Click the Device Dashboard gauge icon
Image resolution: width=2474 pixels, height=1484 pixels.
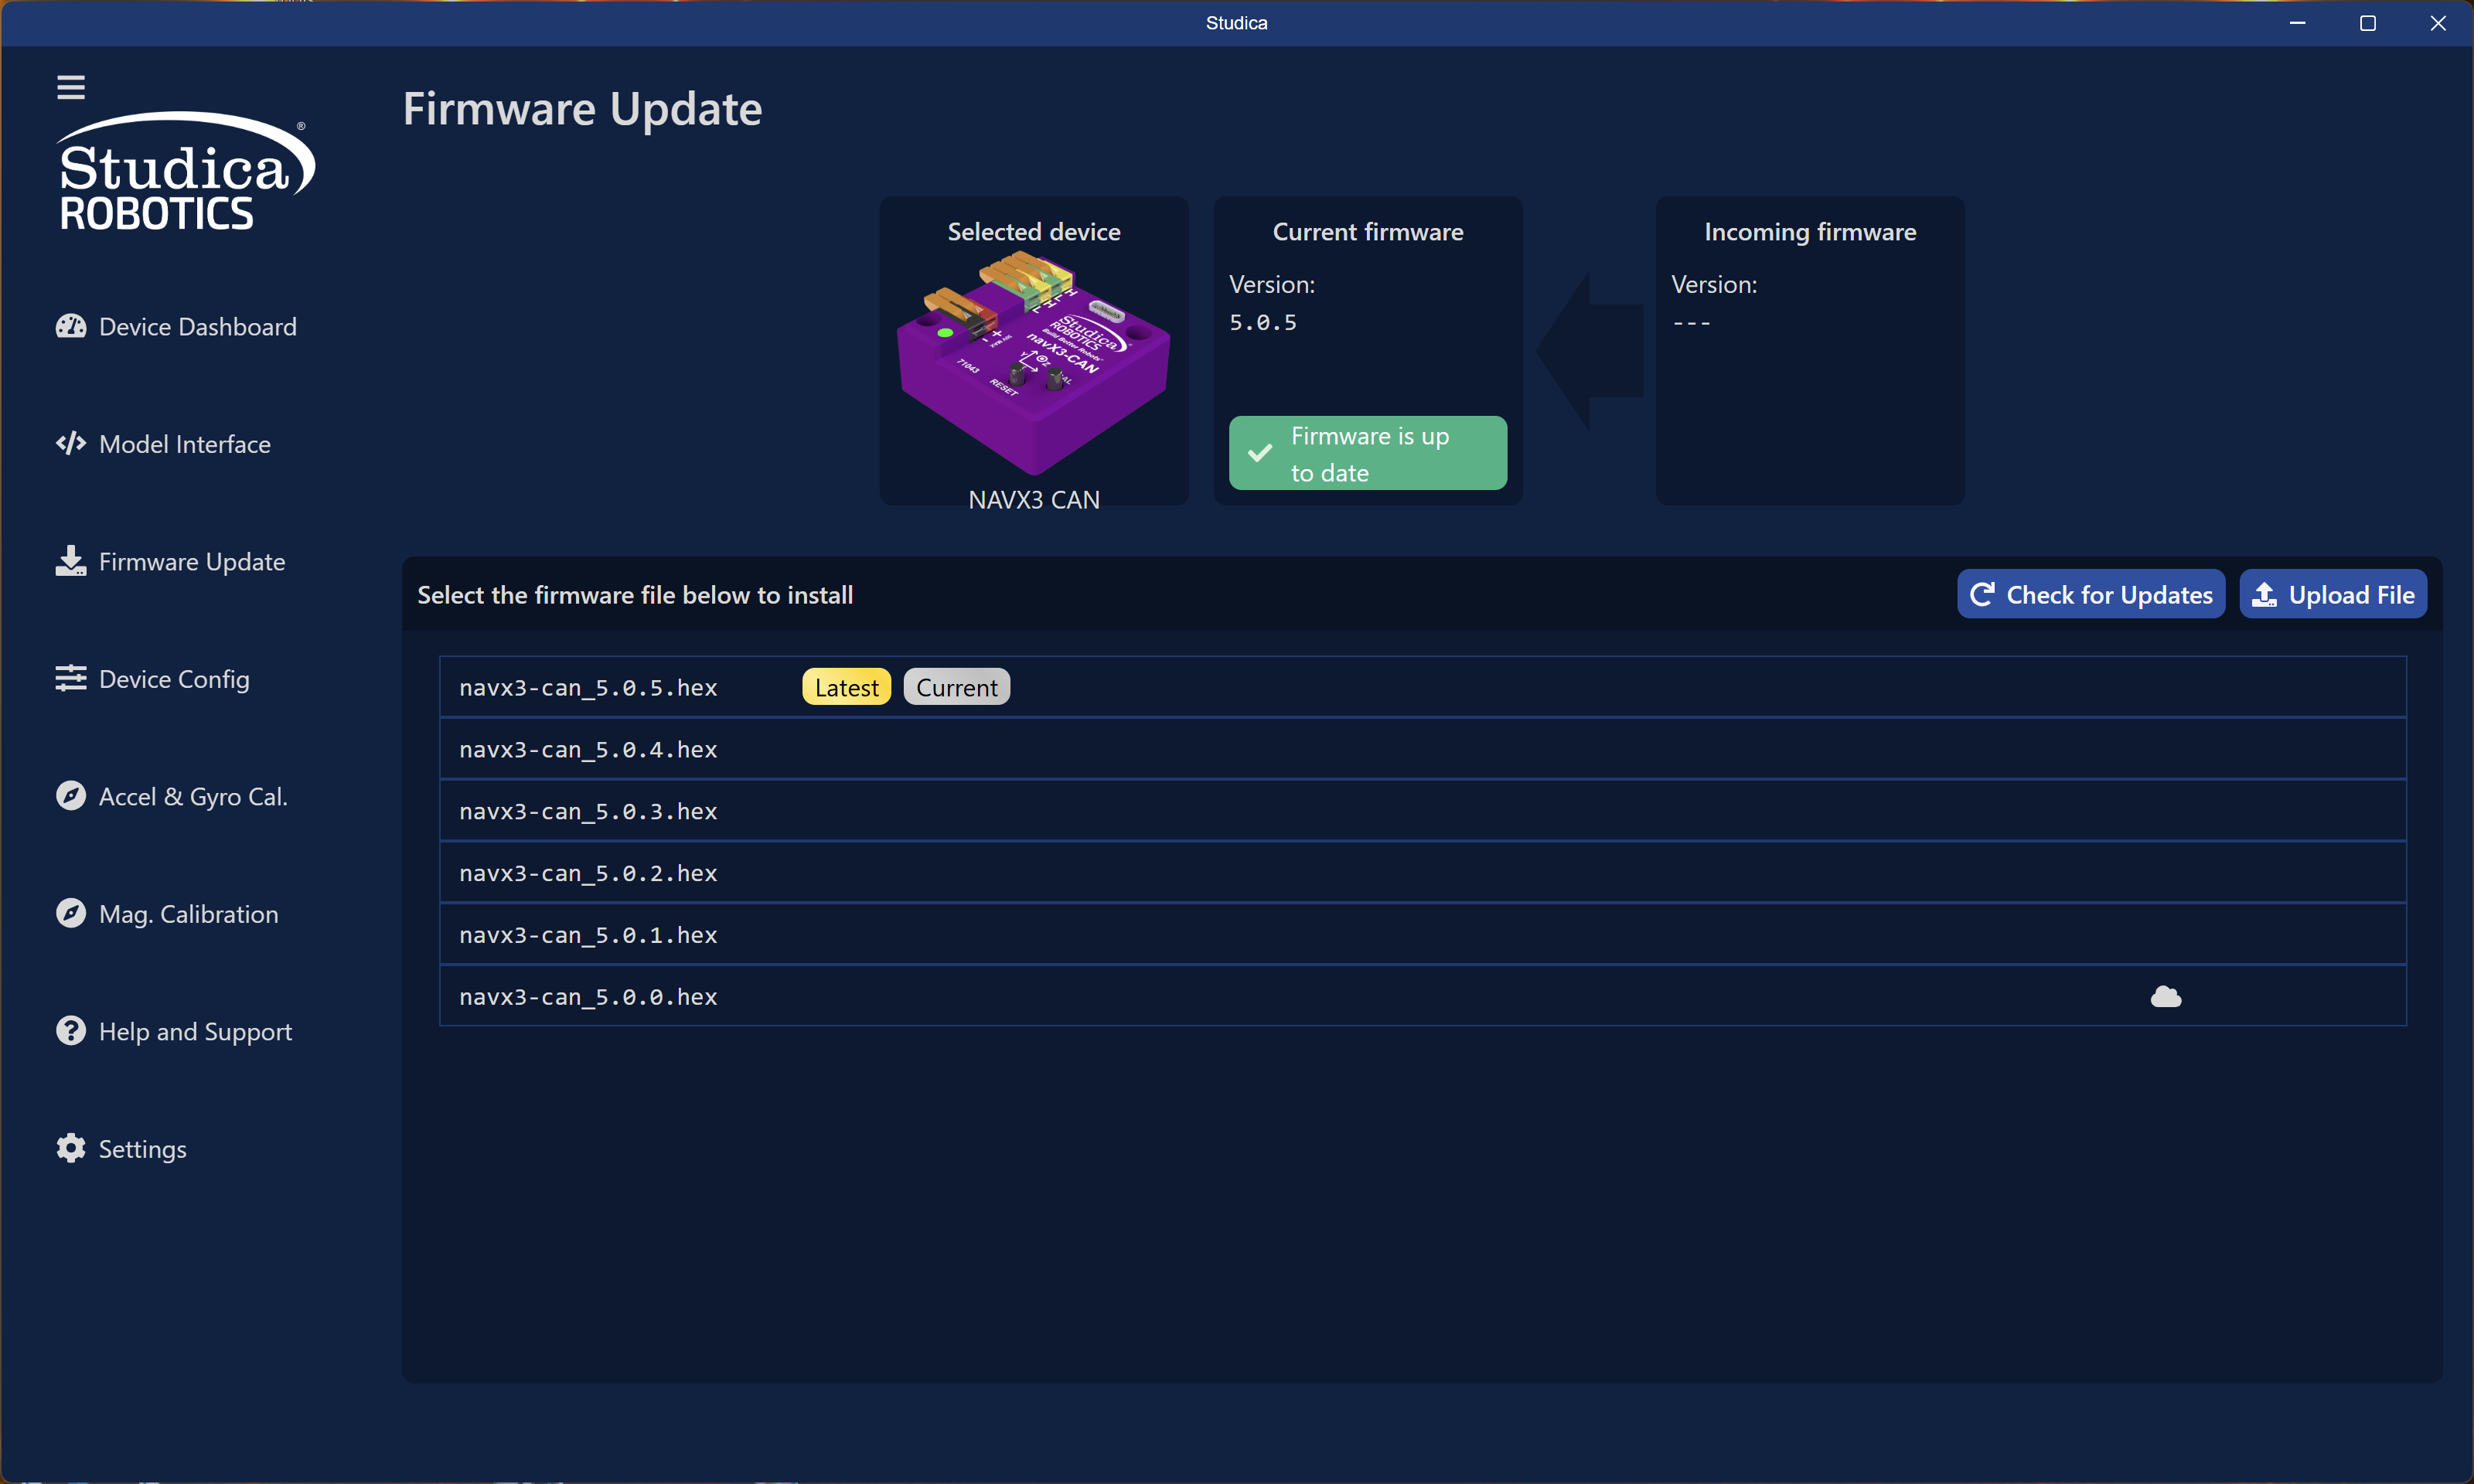click(70, 326)
